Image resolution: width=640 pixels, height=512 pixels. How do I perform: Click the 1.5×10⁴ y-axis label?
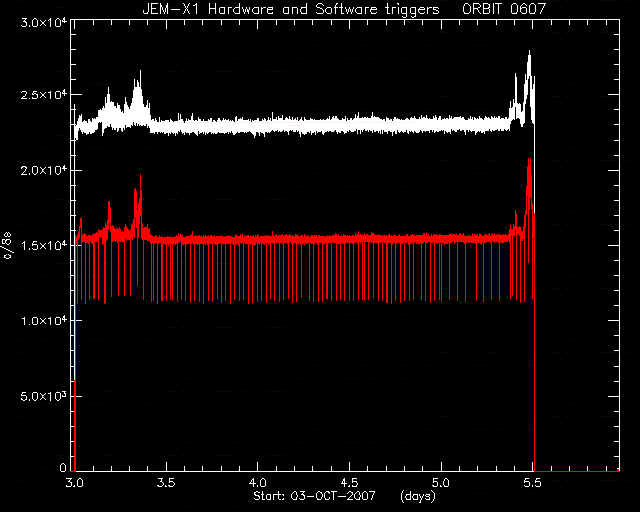(44, 245)
